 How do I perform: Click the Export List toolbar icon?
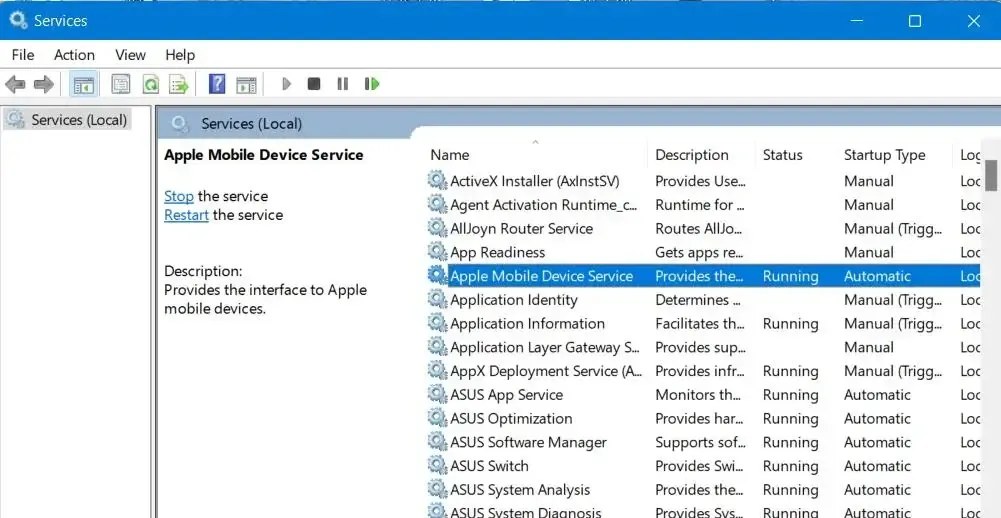point(179,84)
